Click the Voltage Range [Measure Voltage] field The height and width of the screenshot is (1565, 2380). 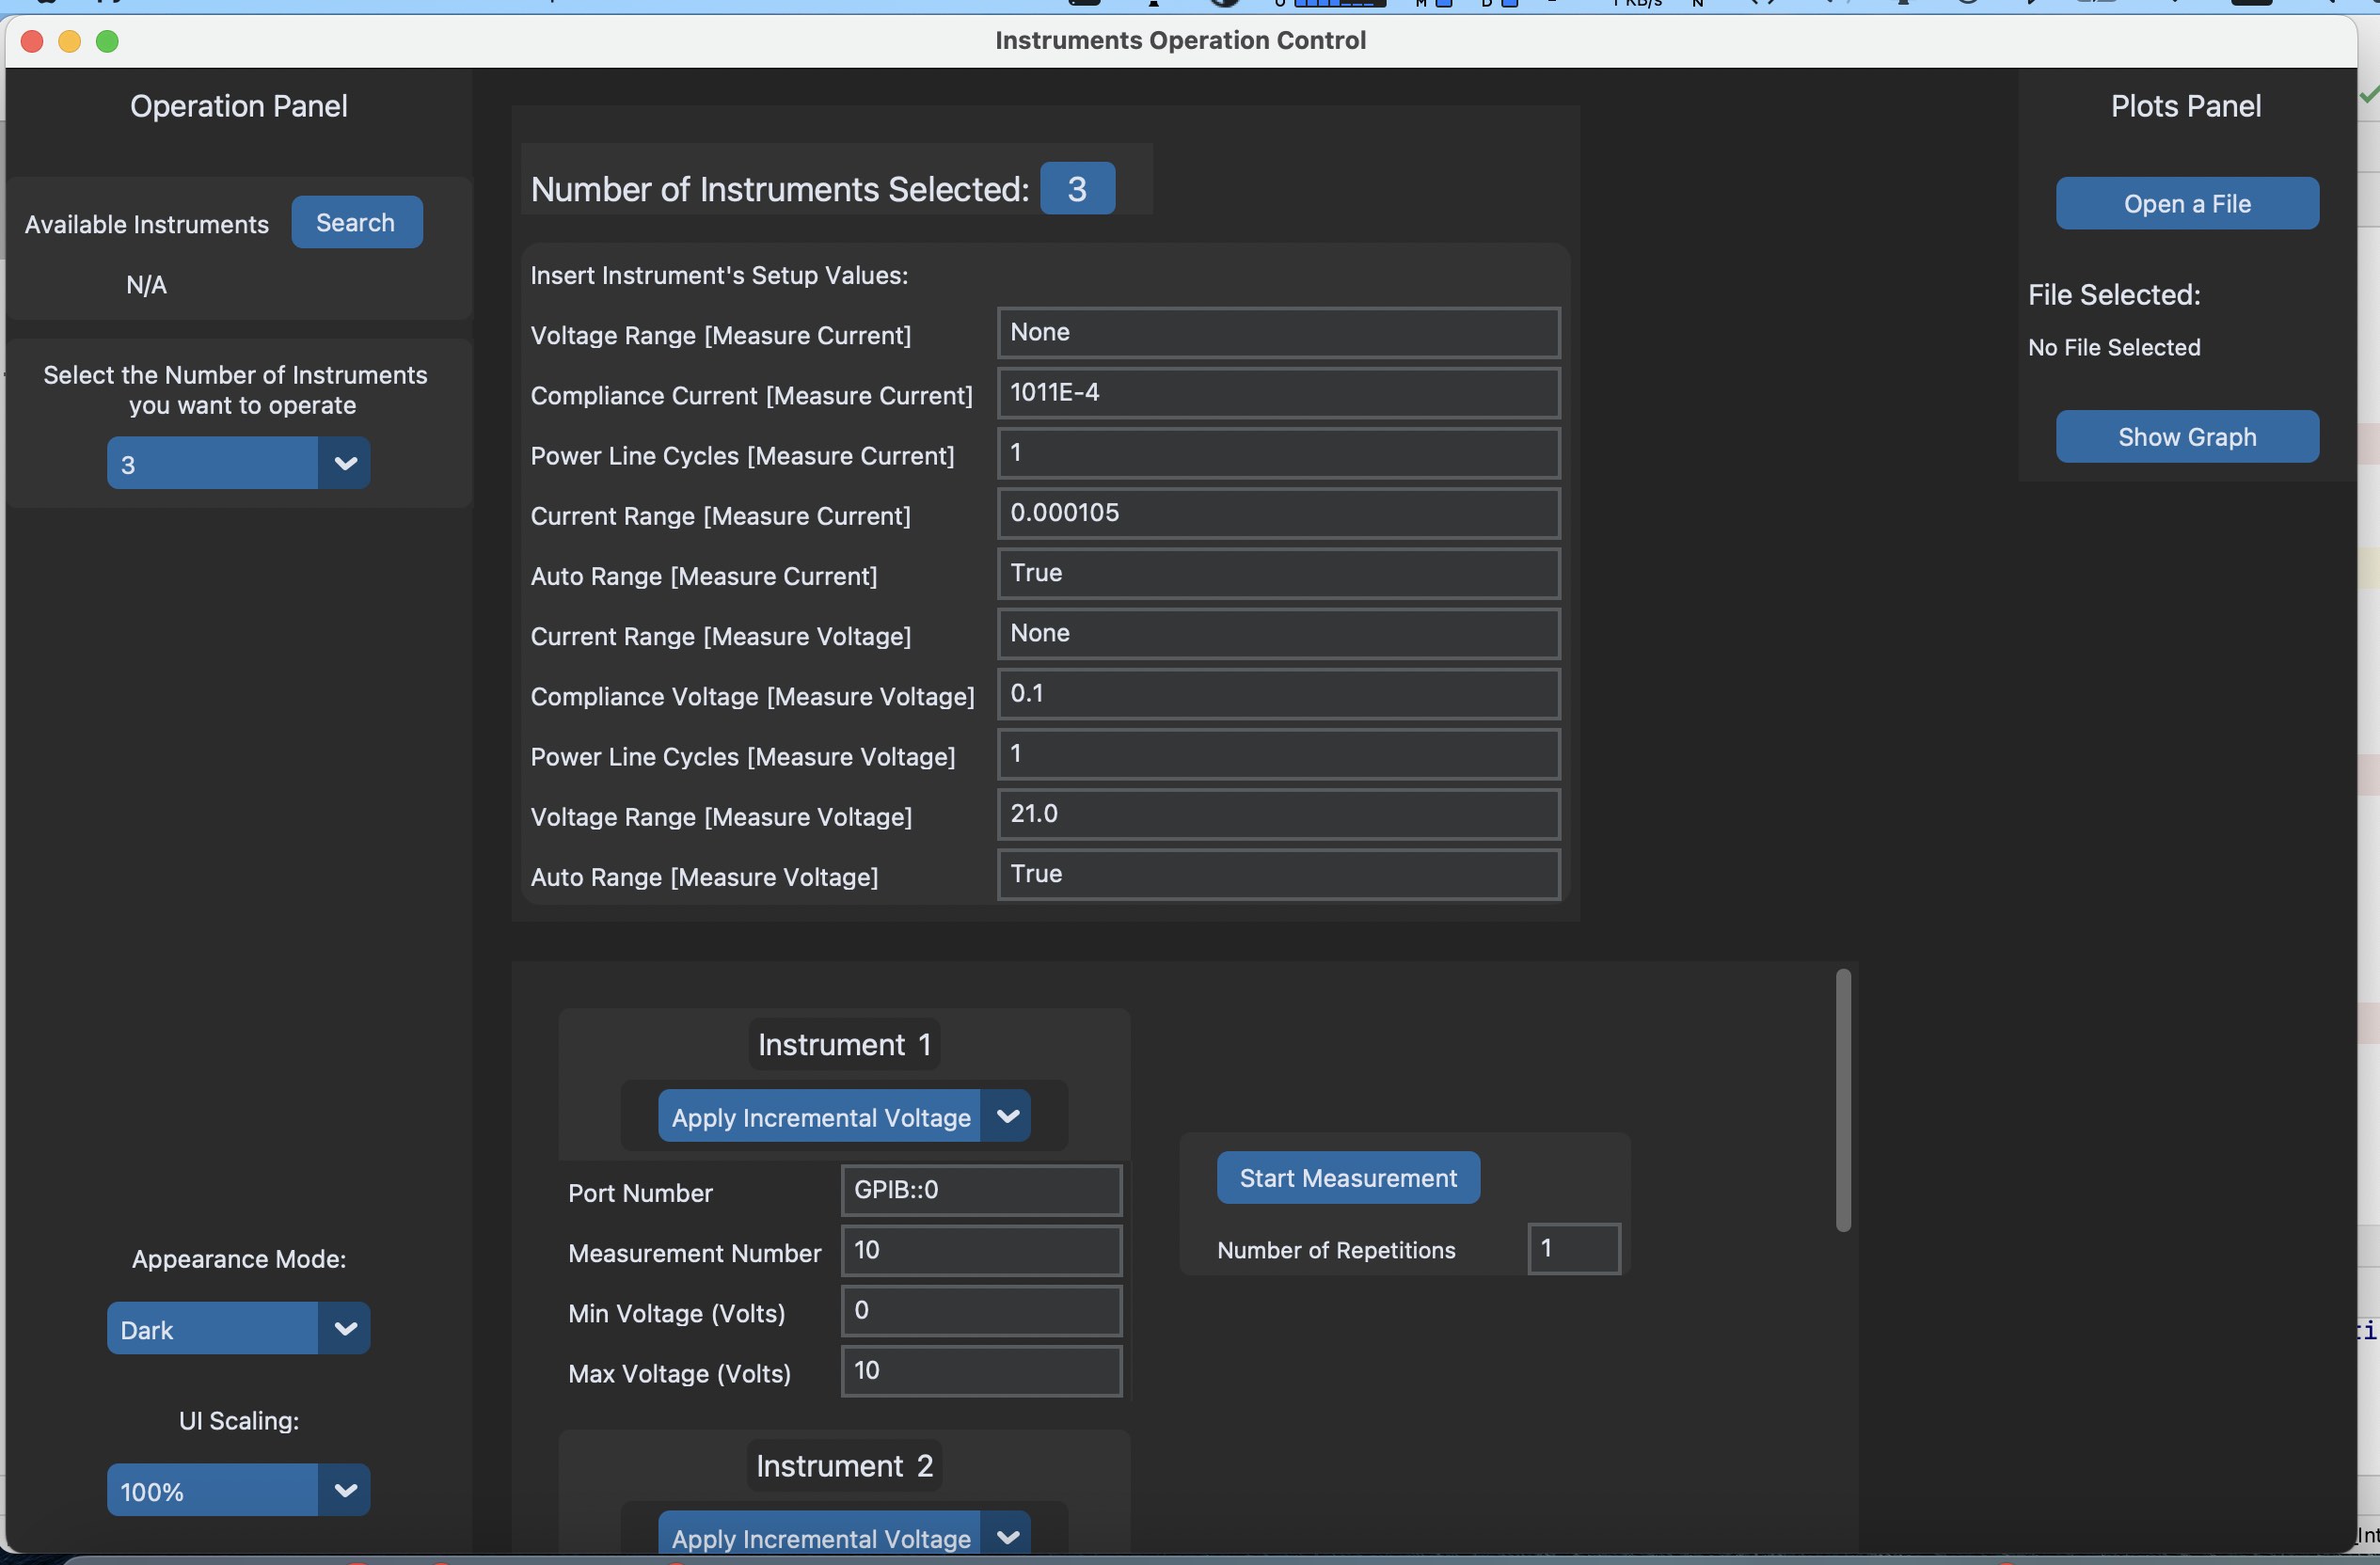(1279, 814)
